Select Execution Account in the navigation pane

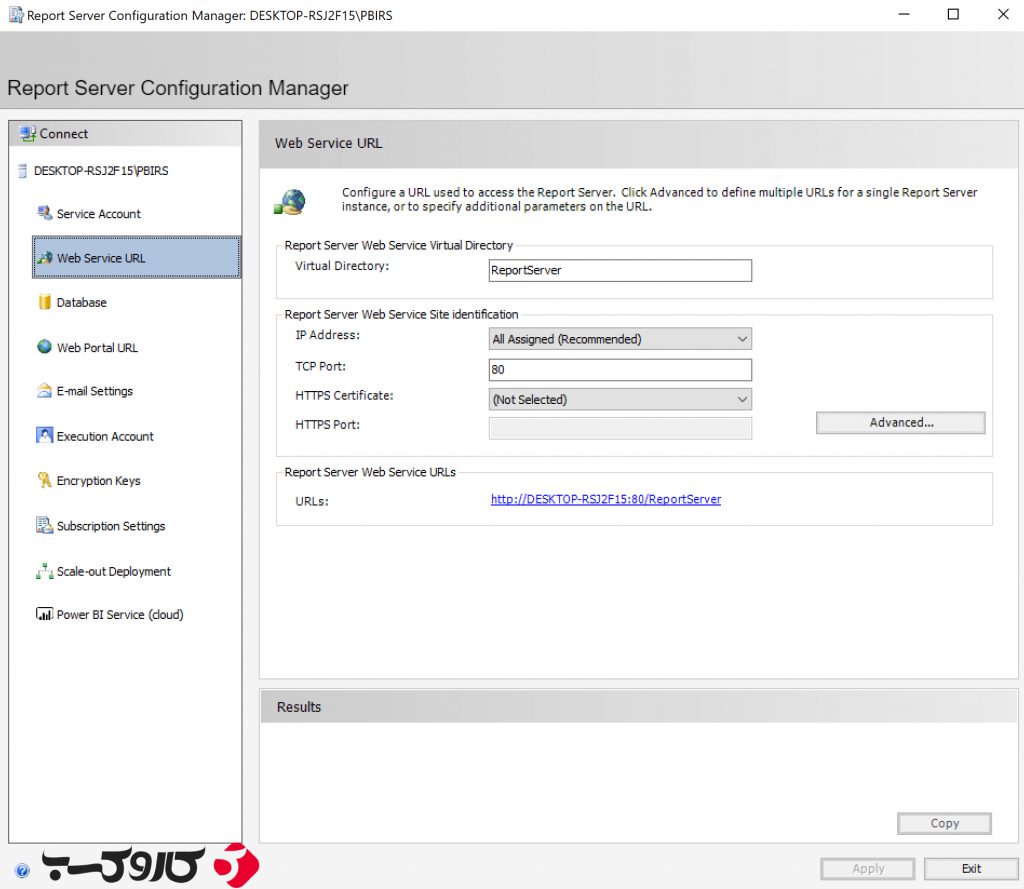(103, 436)
